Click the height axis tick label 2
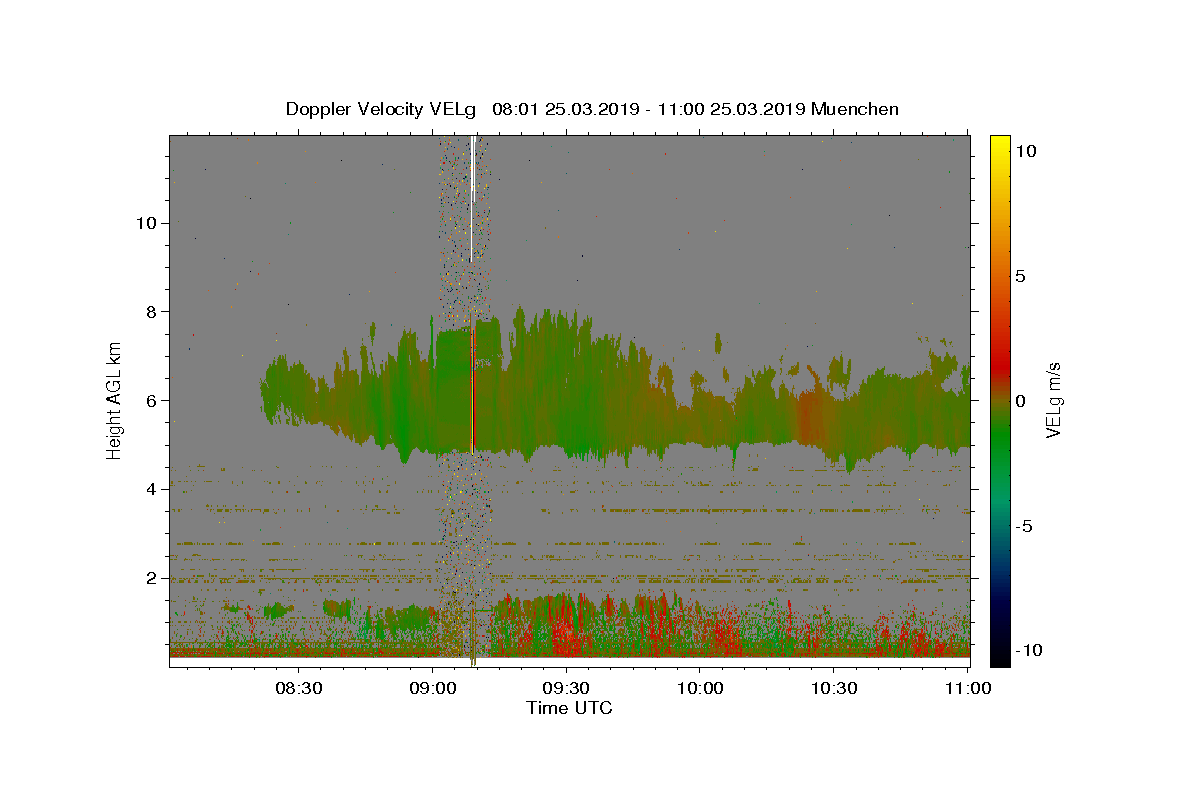 click(152, 578)
